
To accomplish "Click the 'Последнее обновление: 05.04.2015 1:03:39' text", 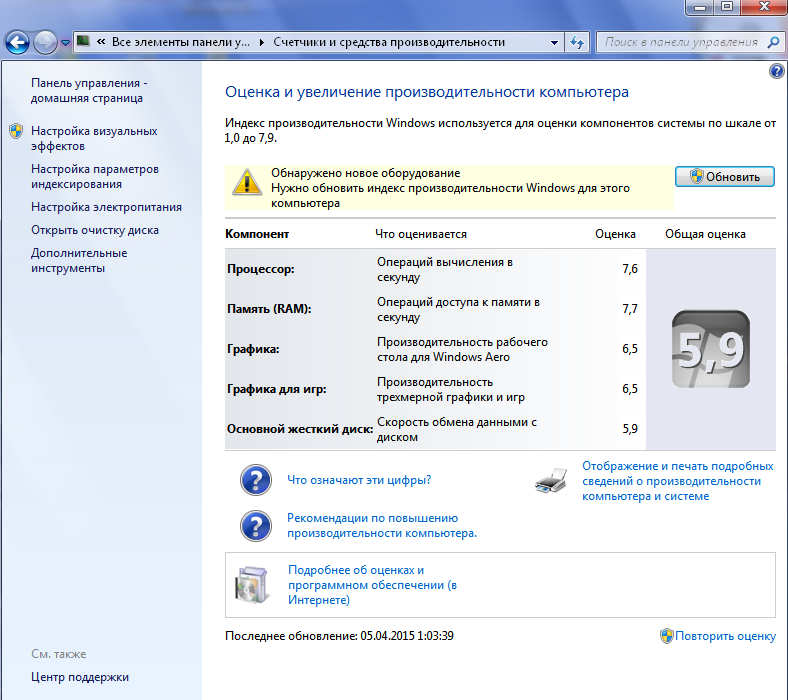I will click(x=339, y=636).
